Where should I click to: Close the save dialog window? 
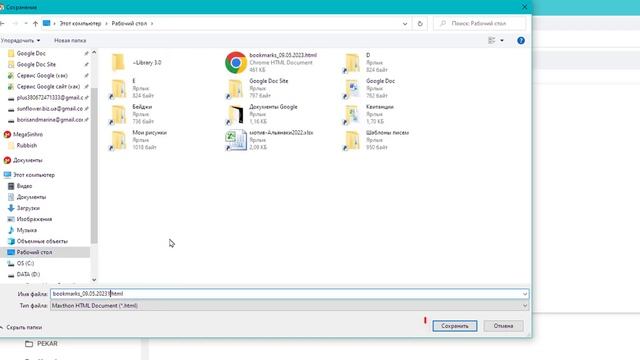pos(524,7)
